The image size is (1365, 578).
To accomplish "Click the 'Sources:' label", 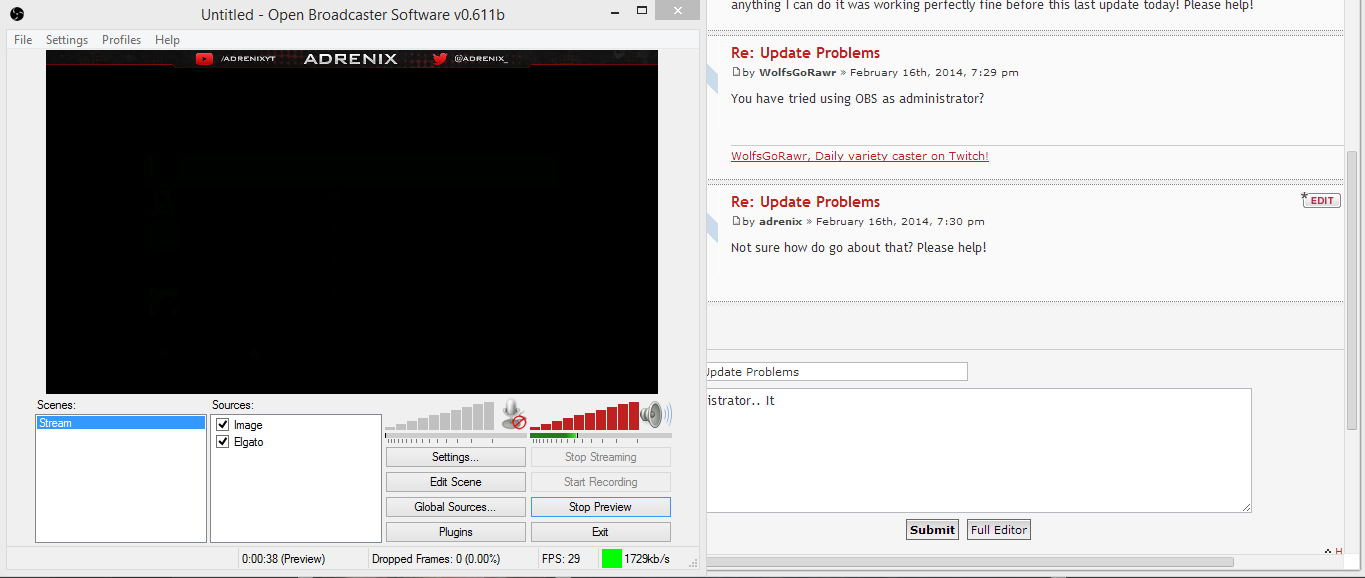I will click(x=233, y=405).
